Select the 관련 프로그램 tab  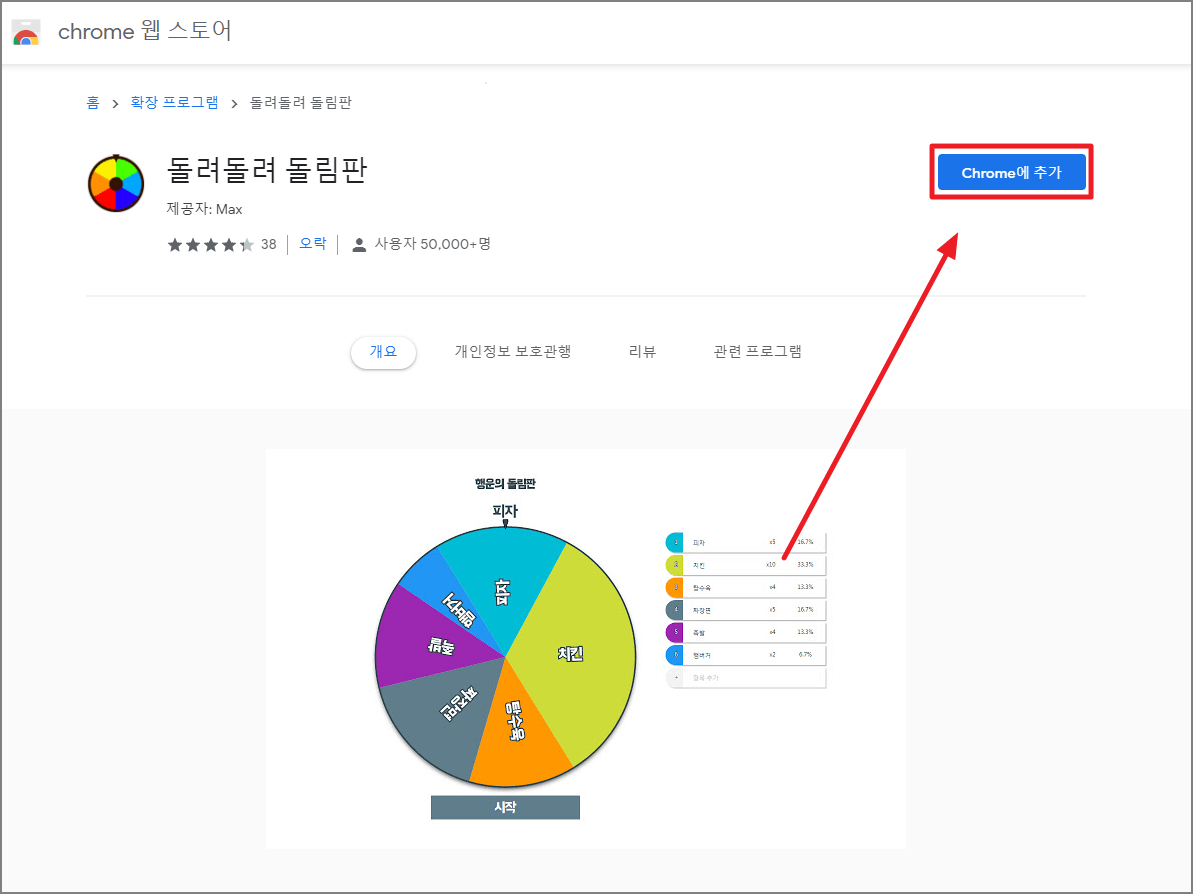point(758,351)
